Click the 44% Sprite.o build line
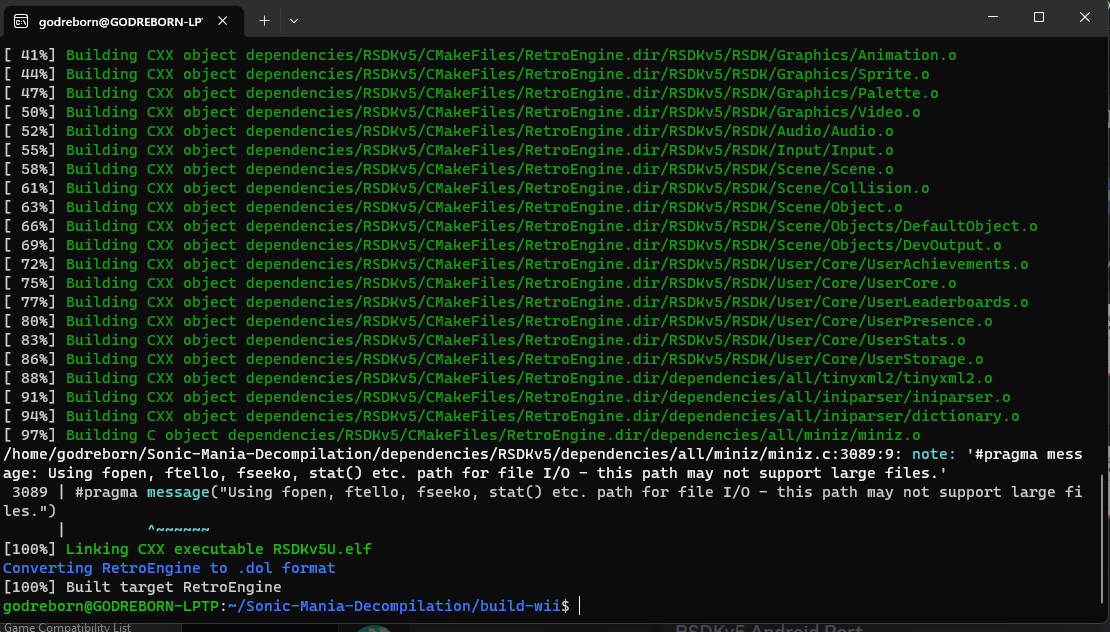1110x632 pixels. 467,74
